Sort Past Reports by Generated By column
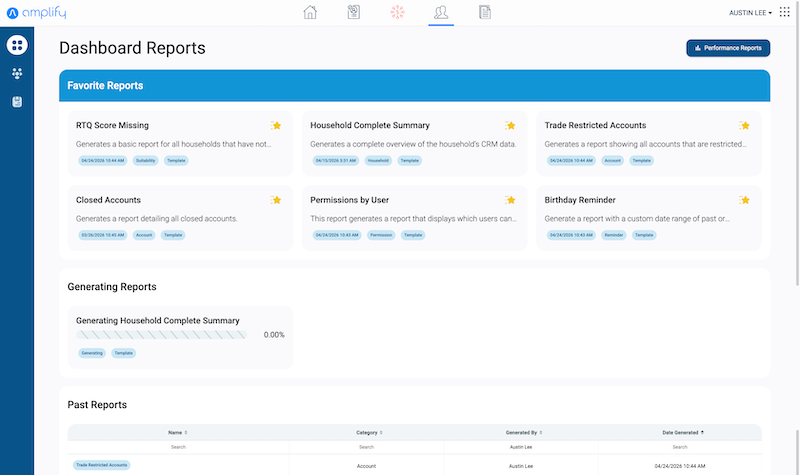Viewport: 800px width, 475px height. coord(524,433)
